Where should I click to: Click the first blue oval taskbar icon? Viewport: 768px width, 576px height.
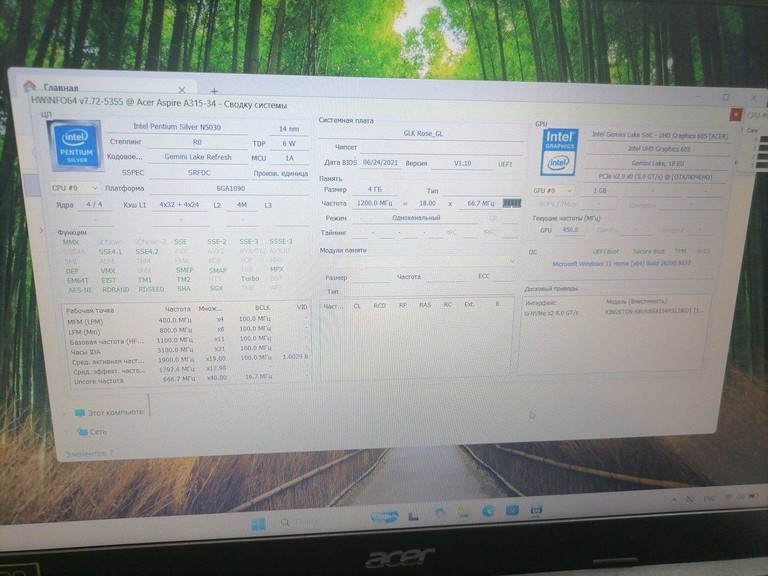(384, 516)
